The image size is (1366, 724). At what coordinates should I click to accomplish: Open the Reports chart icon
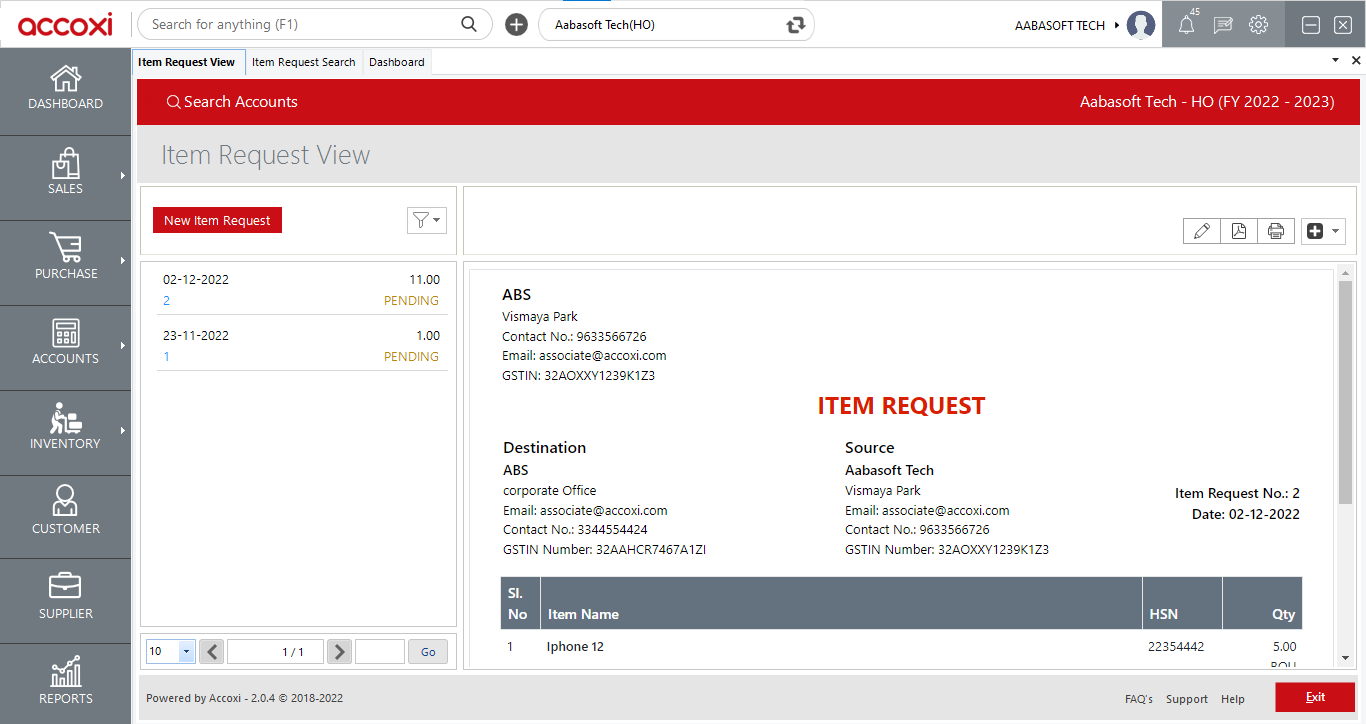point(65,671)
